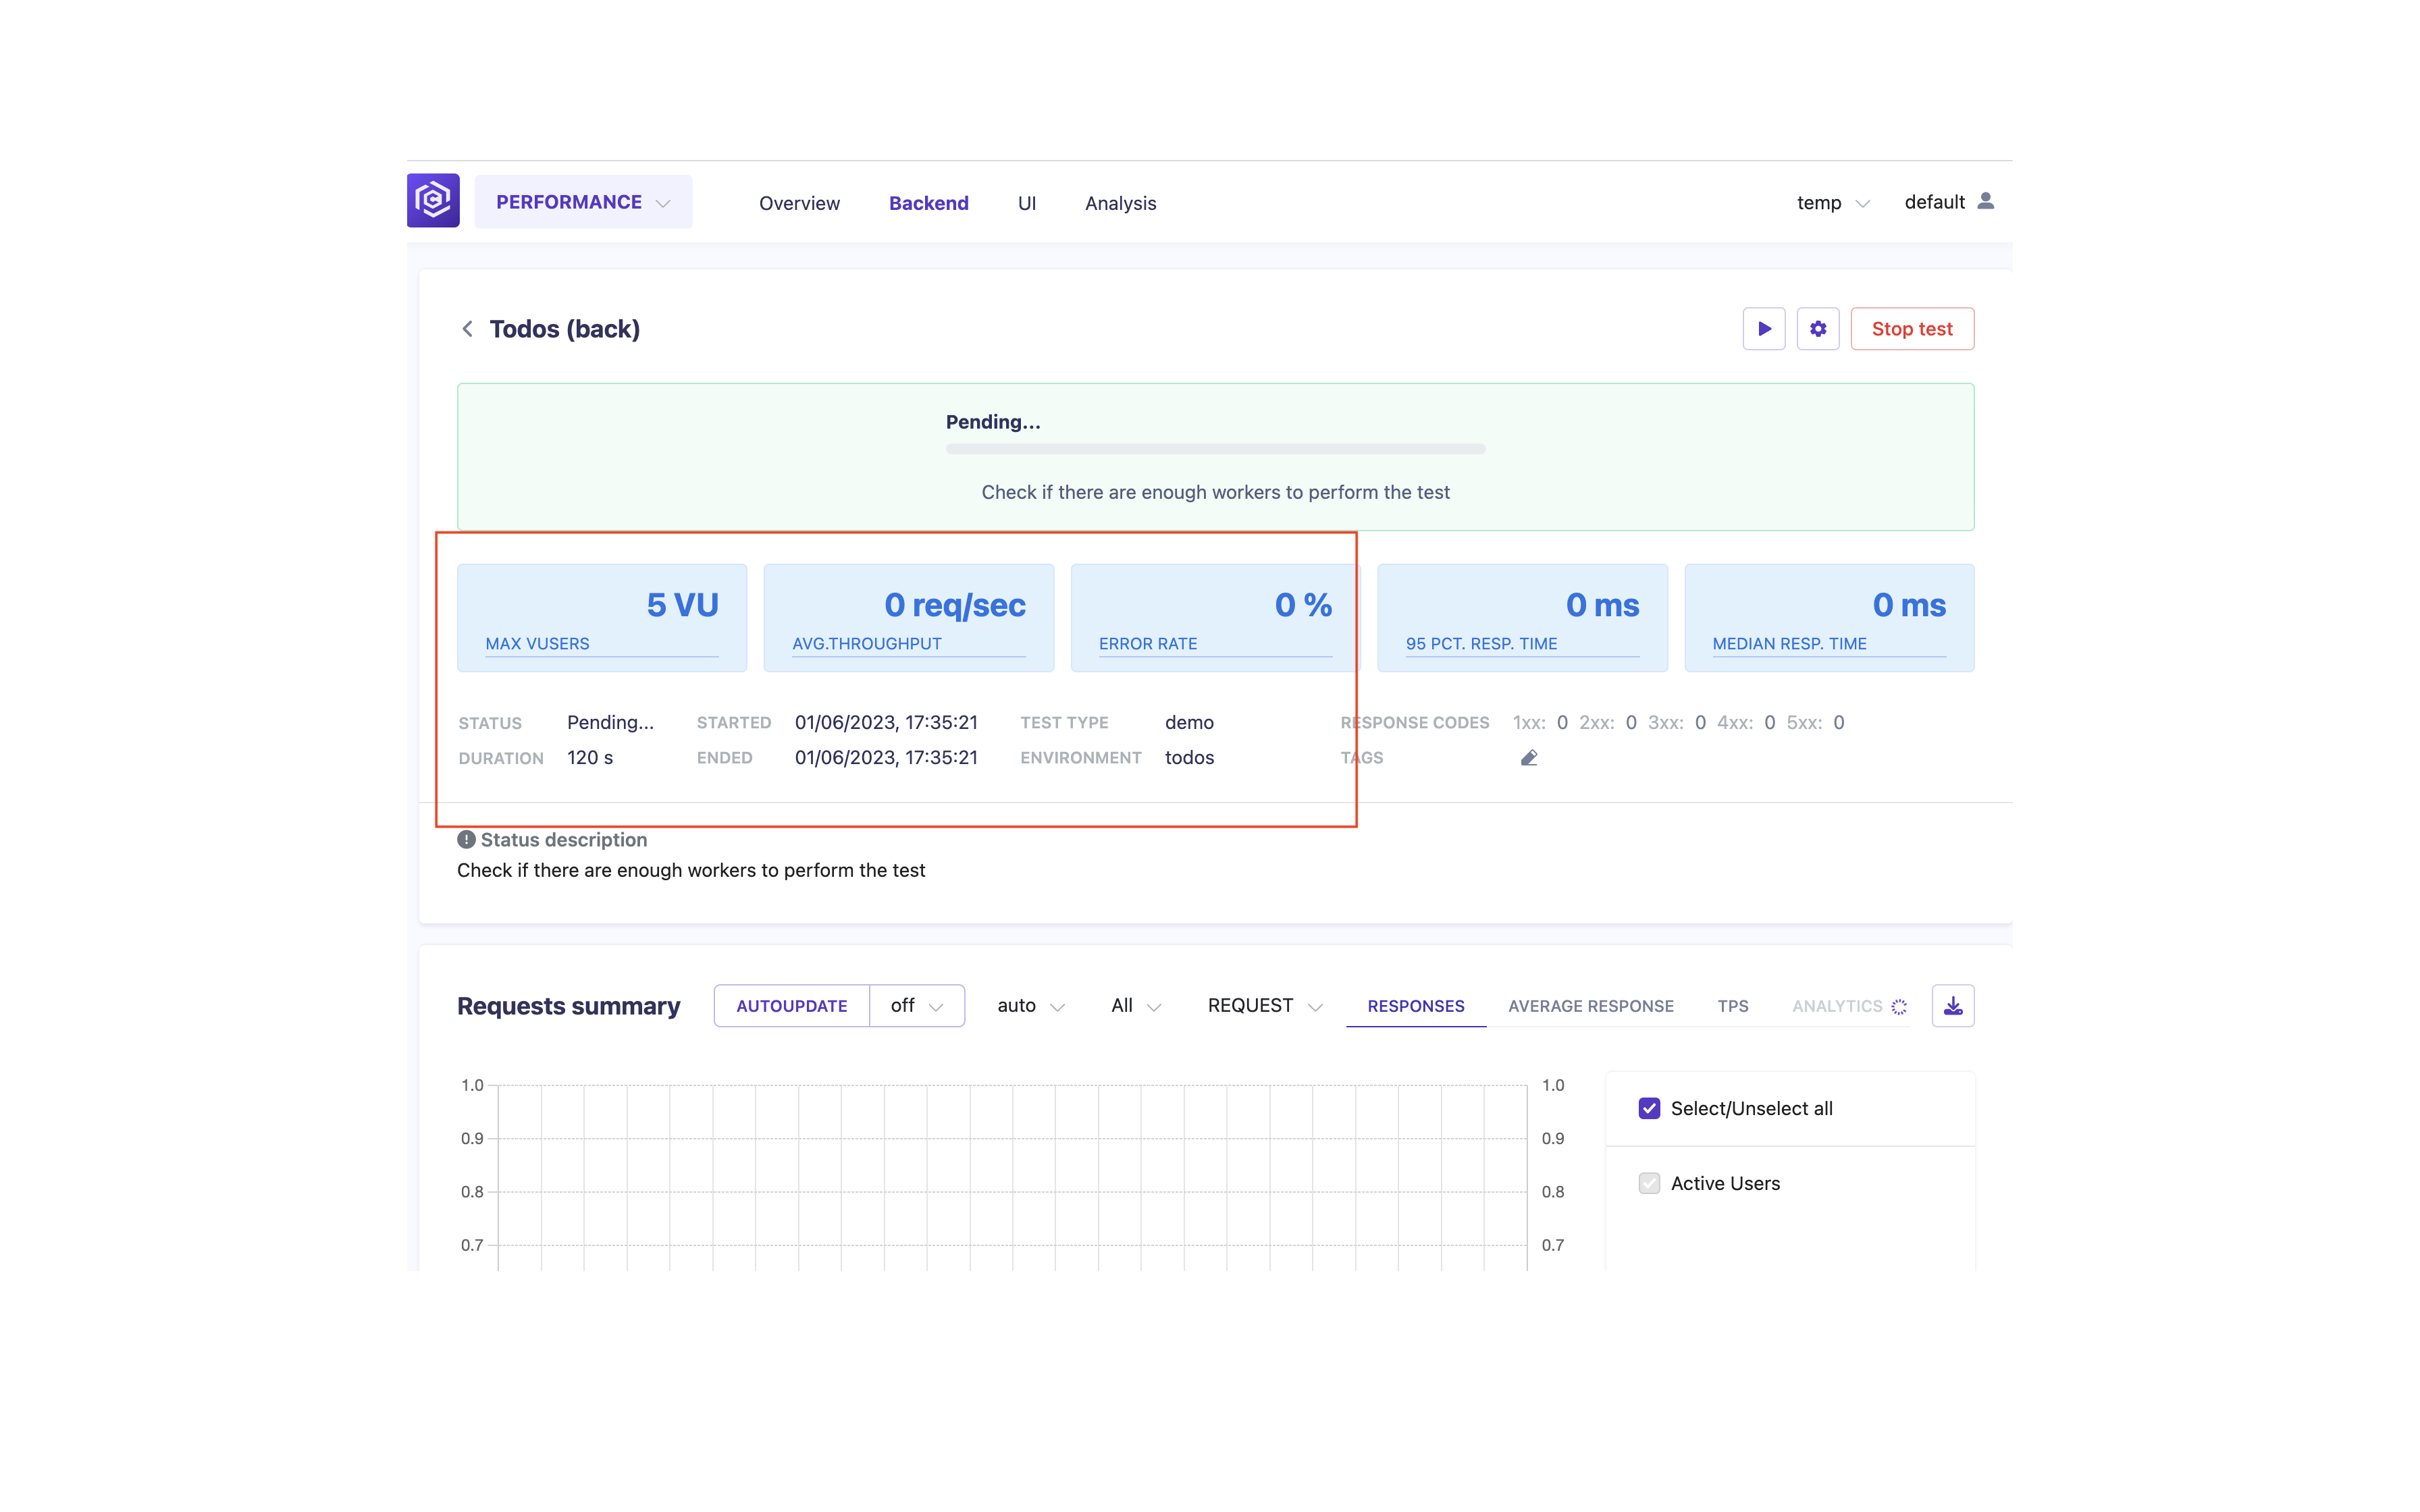
Task: Select the AVERAGE RESPONSE chart tab
Action: point(1591,1006)
